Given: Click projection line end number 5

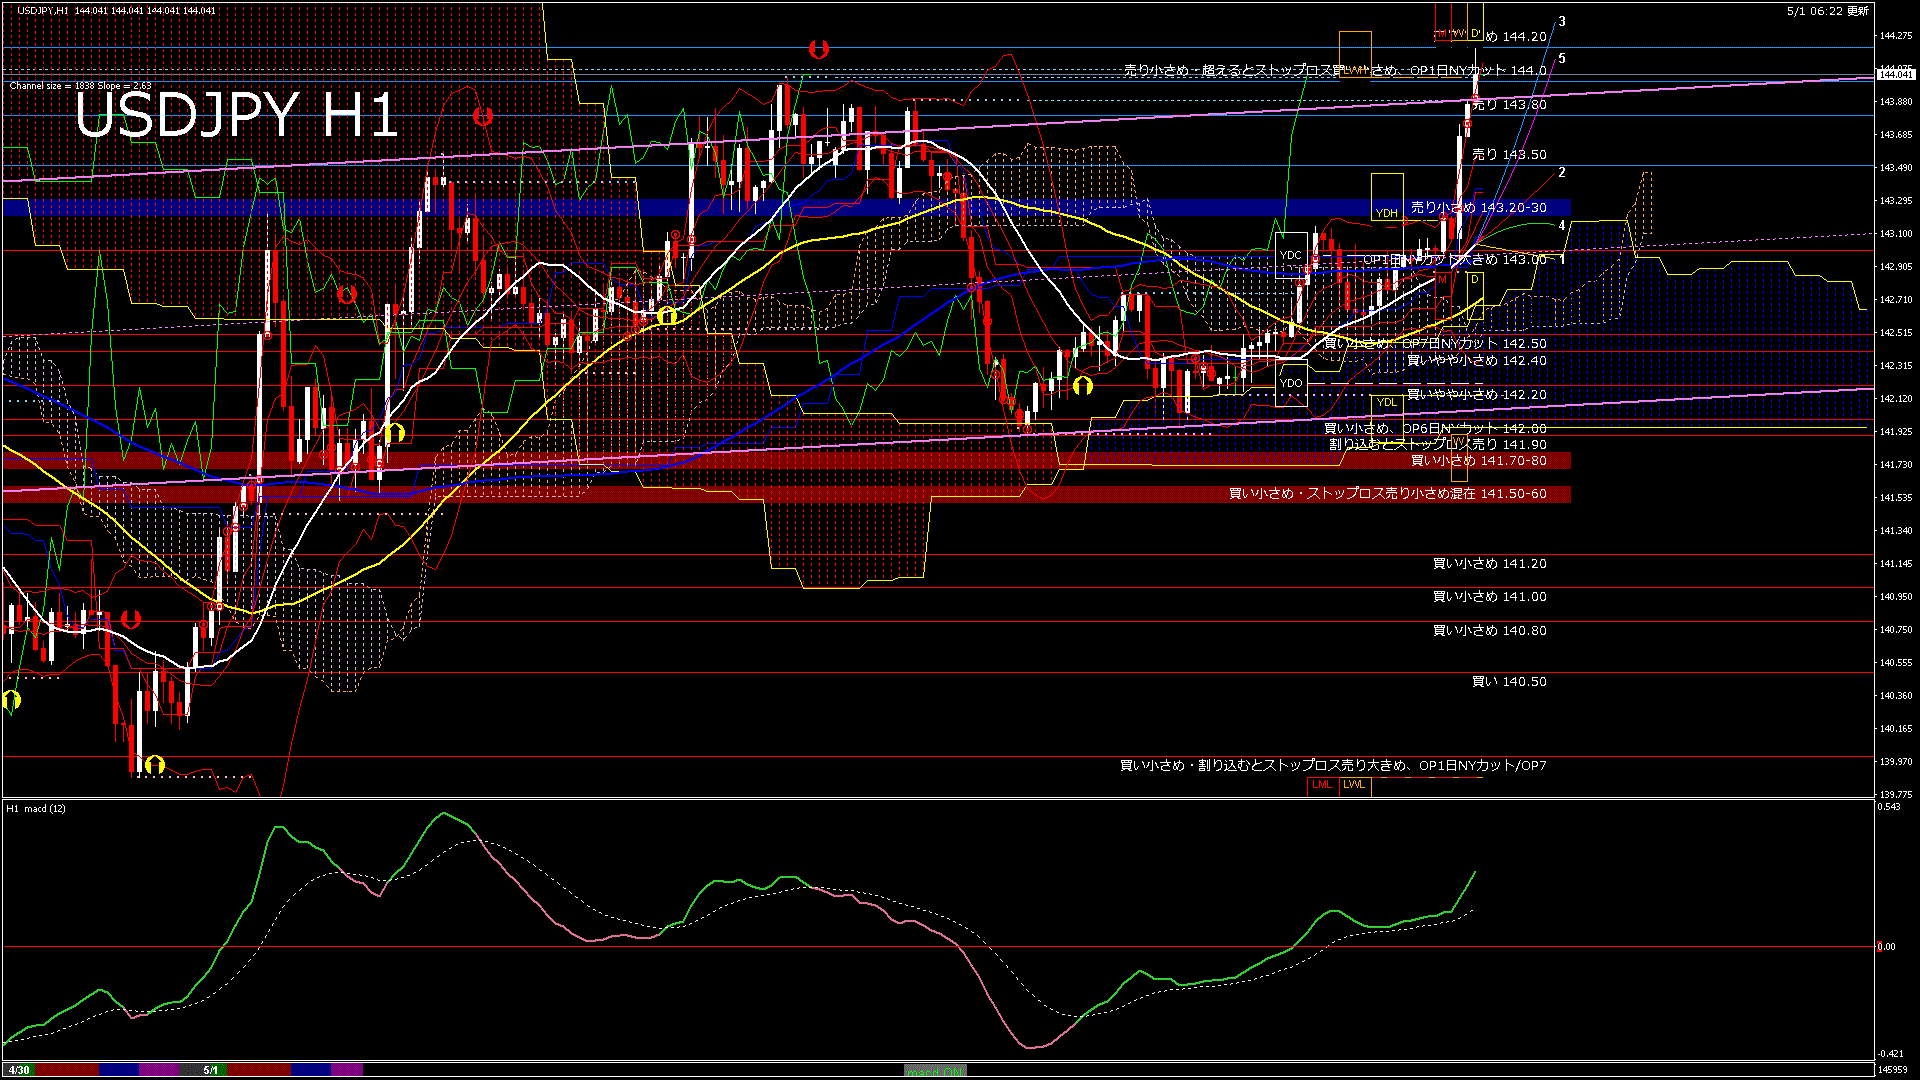Looking at the screenshot, I should tap(1562, 58).
